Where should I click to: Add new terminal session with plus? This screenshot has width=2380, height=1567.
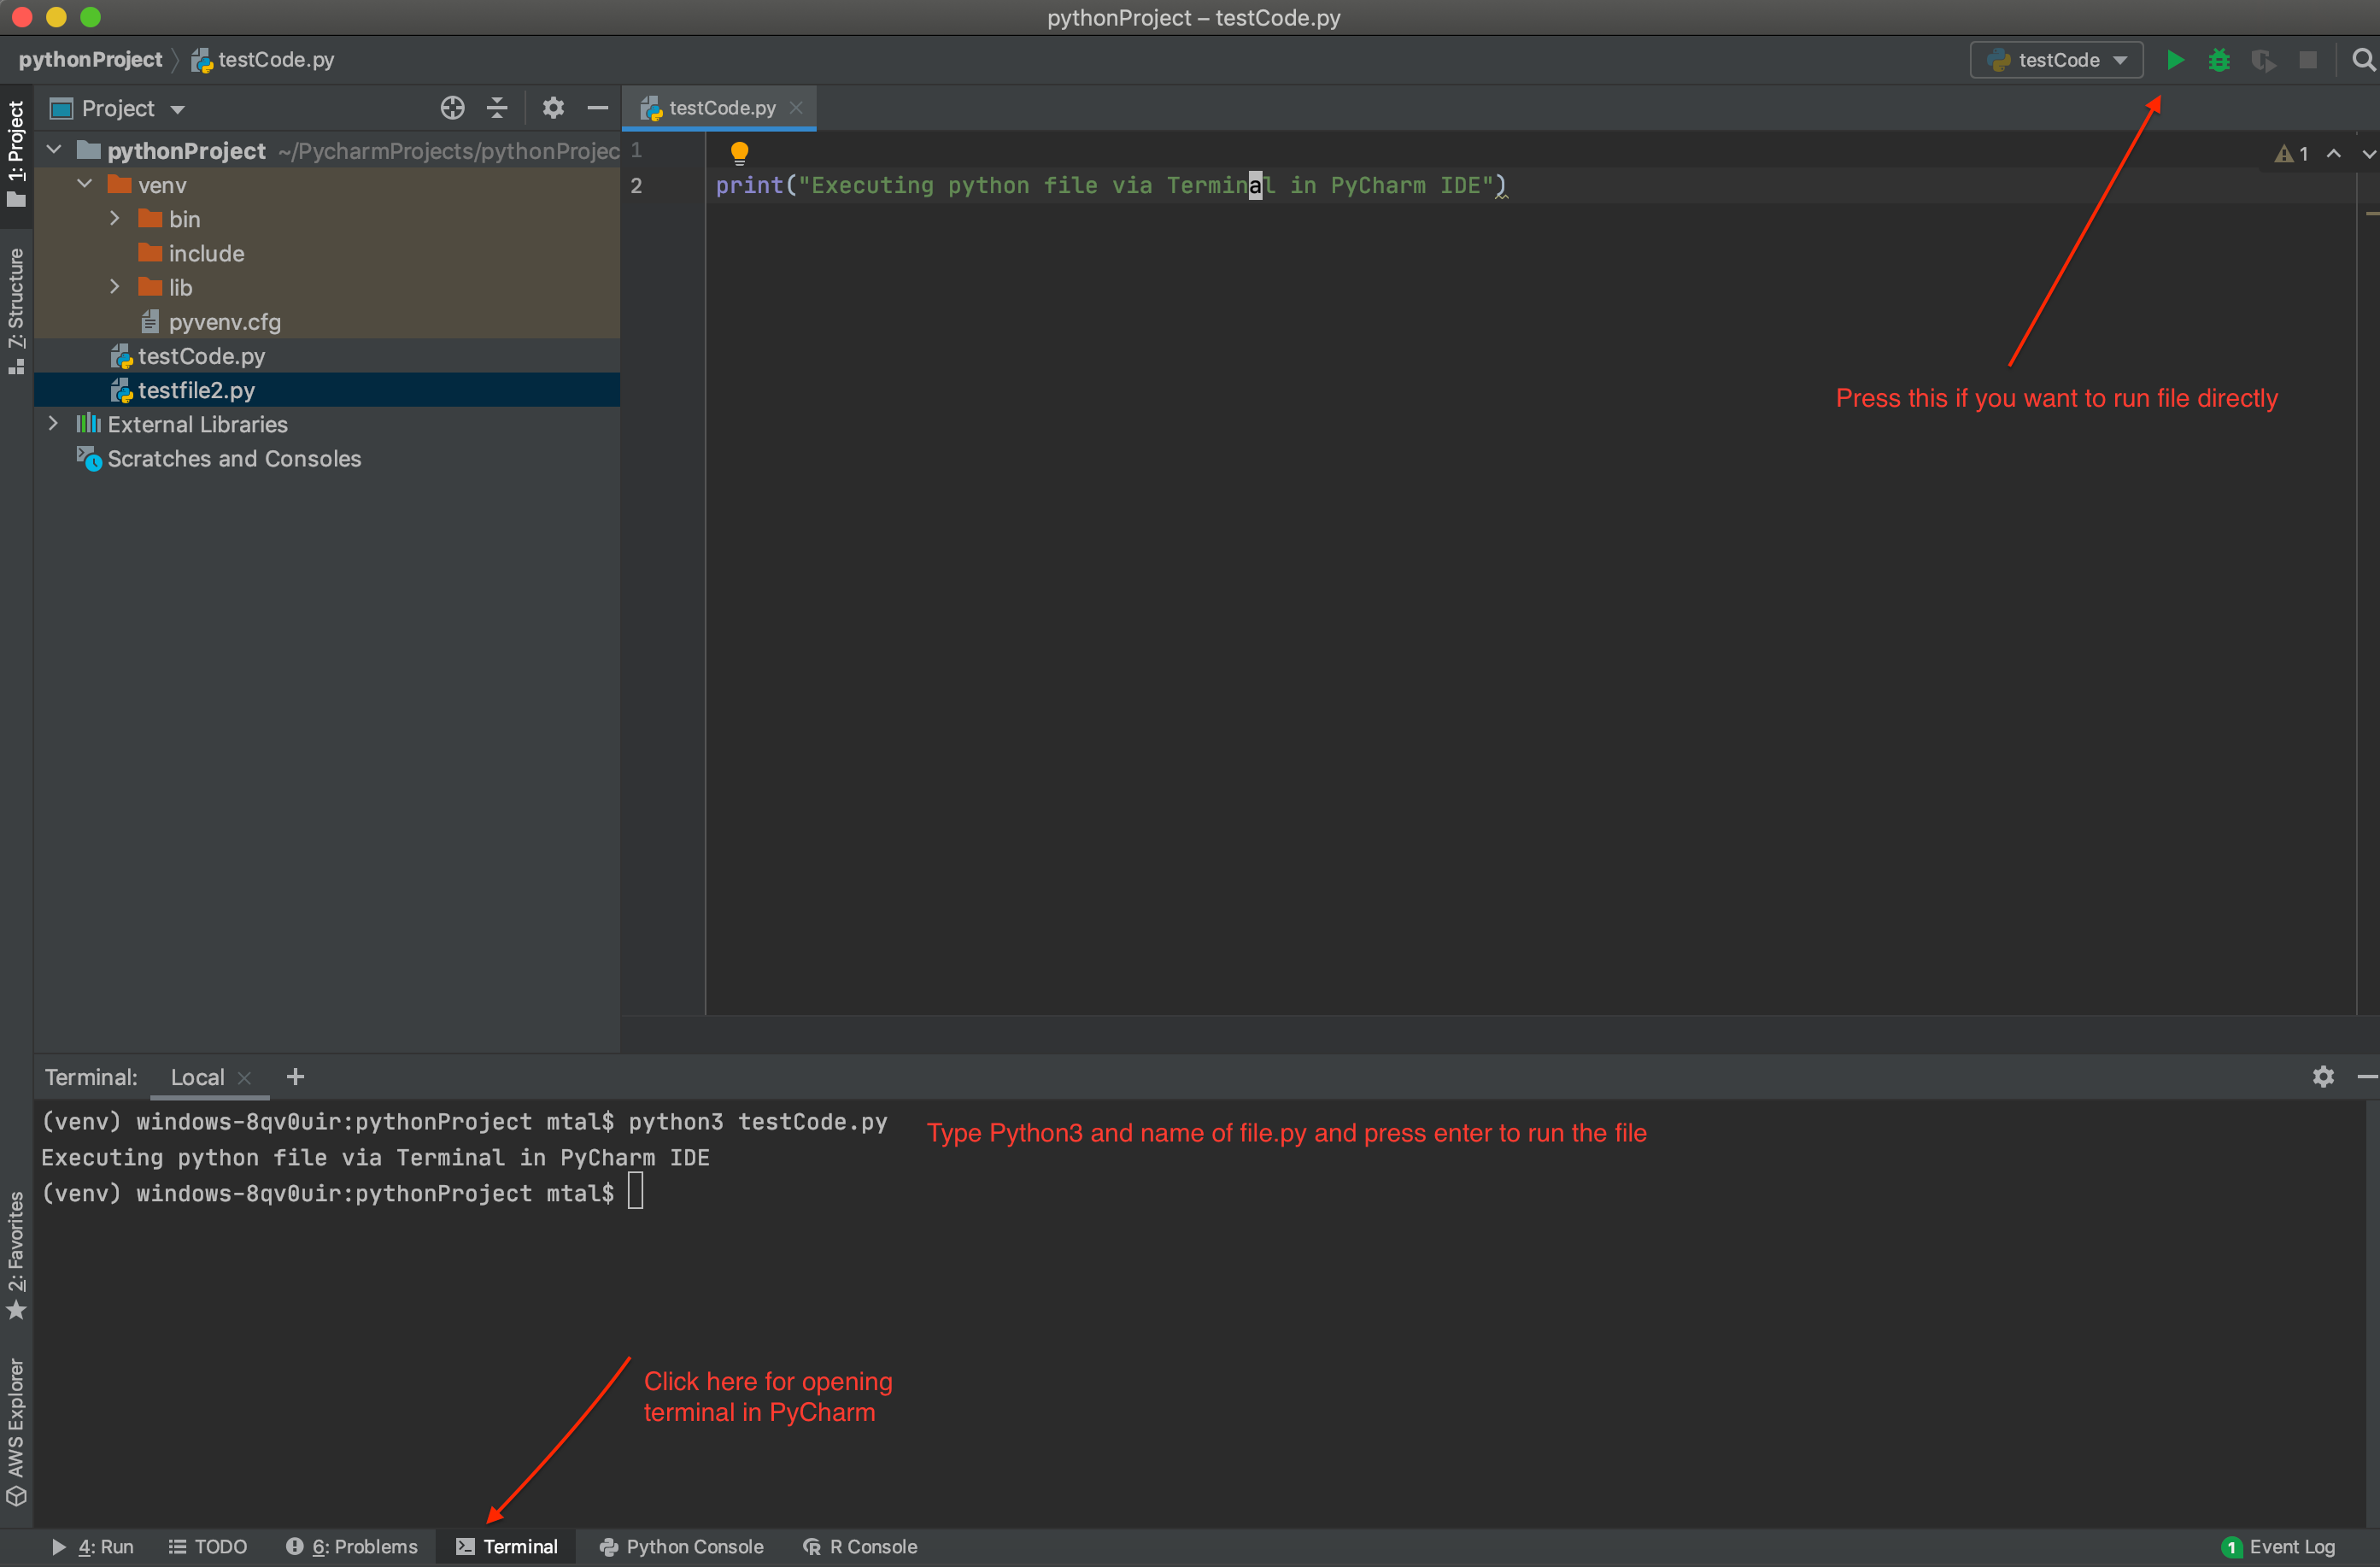click(x=295, y=1076)
